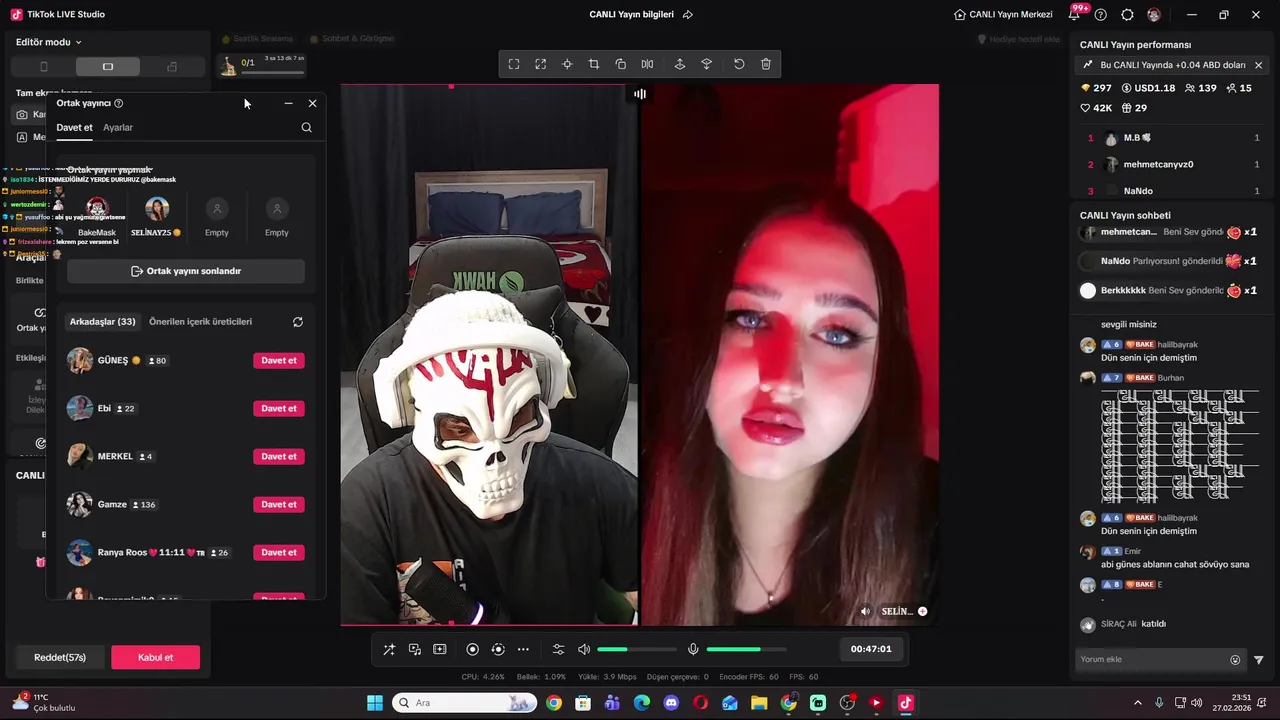Switch to the Ayarlar tab
Viewport: 1280px width, 720px height.
118,127
